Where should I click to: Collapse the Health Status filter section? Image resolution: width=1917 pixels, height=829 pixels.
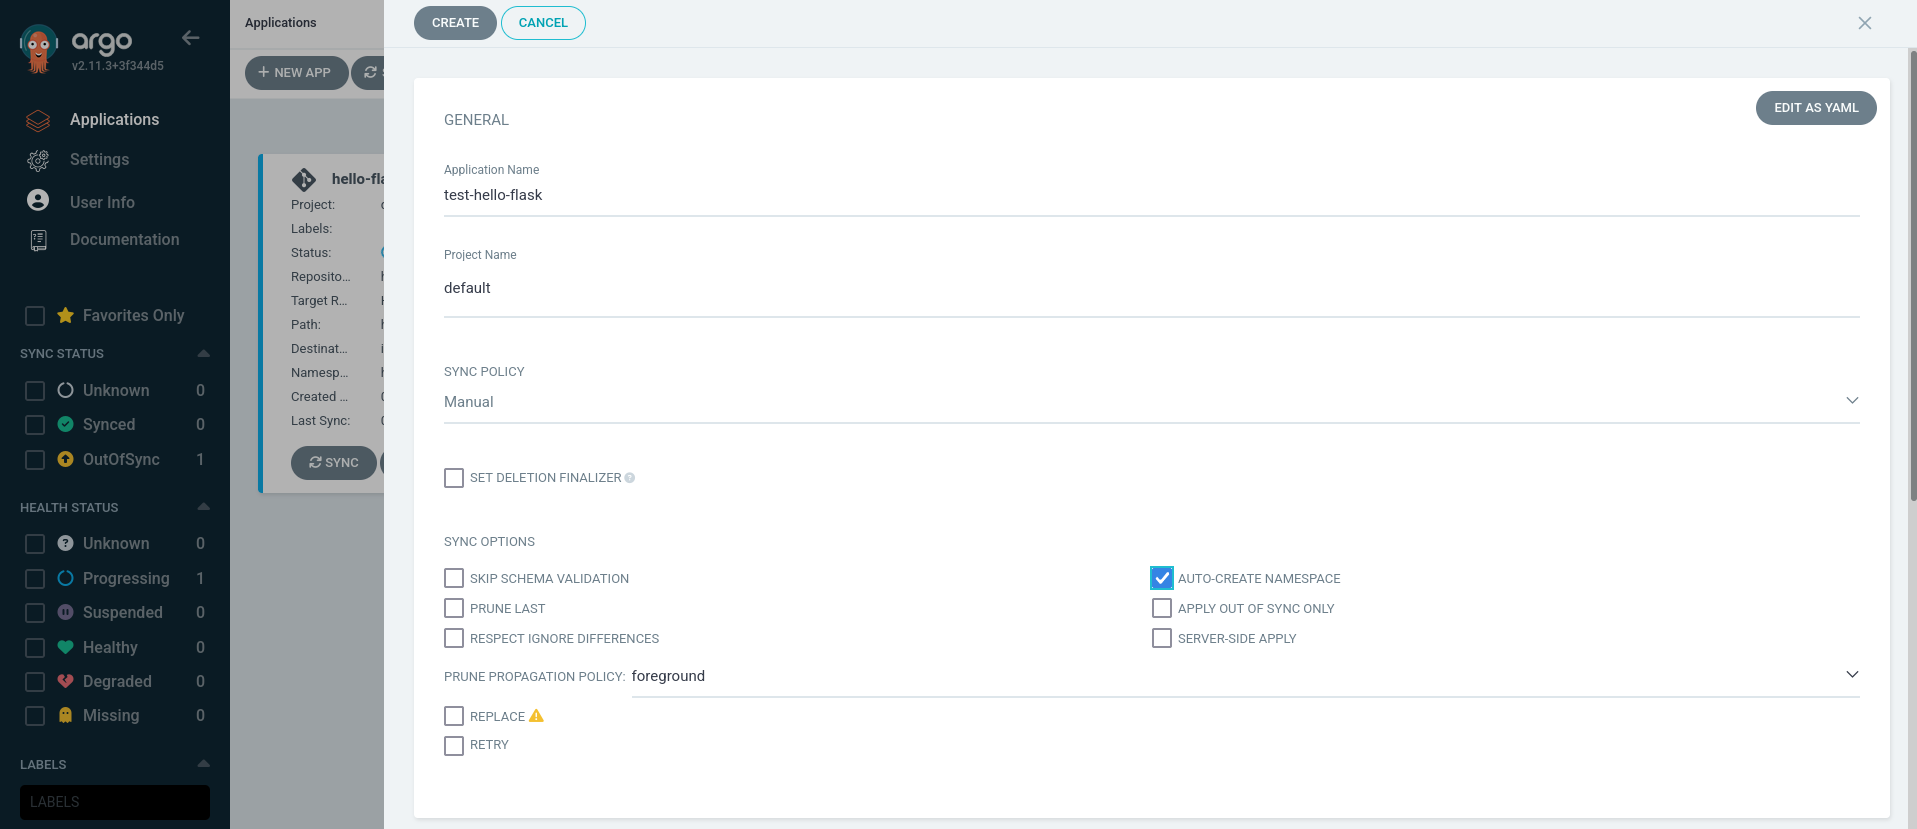(x=203, y=508)
